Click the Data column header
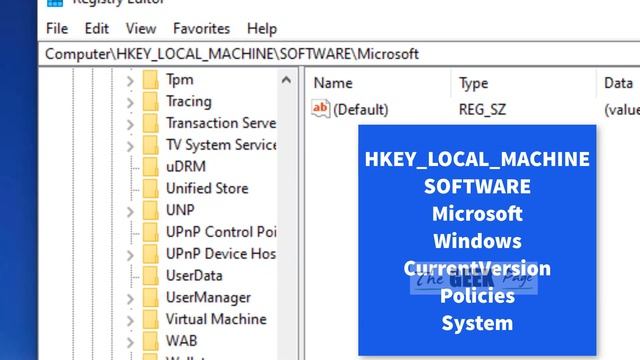 click(618, 83)
